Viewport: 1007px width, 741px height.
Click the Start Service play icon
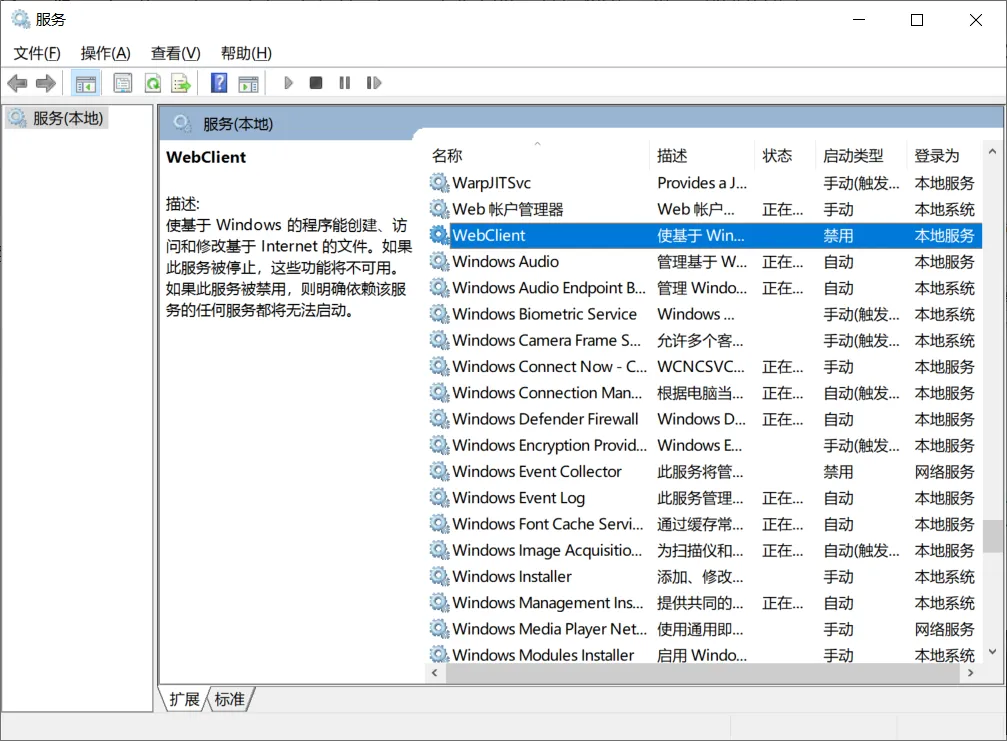288,83
